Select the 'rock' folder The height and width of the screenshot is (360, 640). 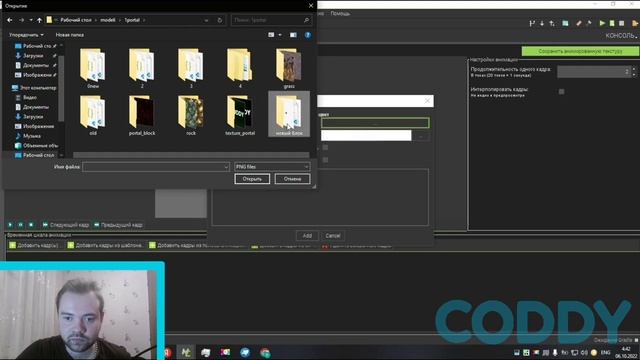pos(191,115)
